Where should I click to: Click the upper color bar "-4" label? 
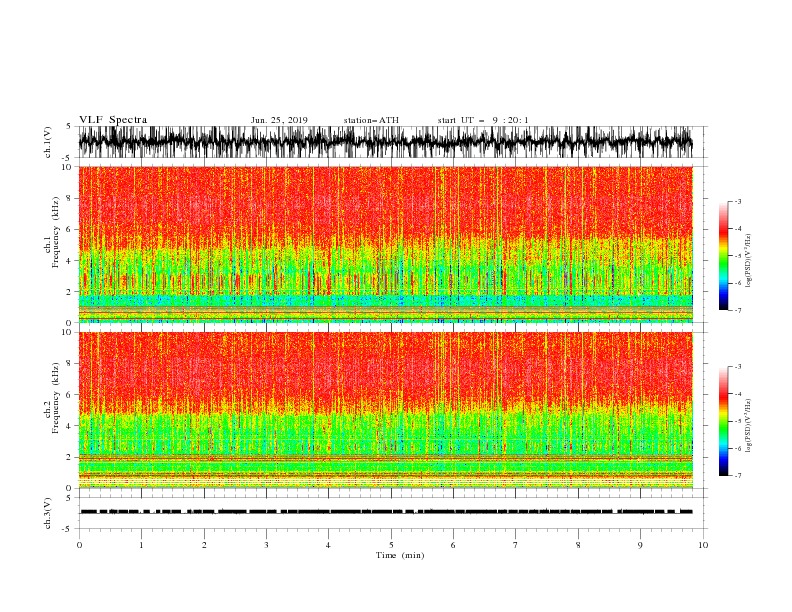[737, 229]
